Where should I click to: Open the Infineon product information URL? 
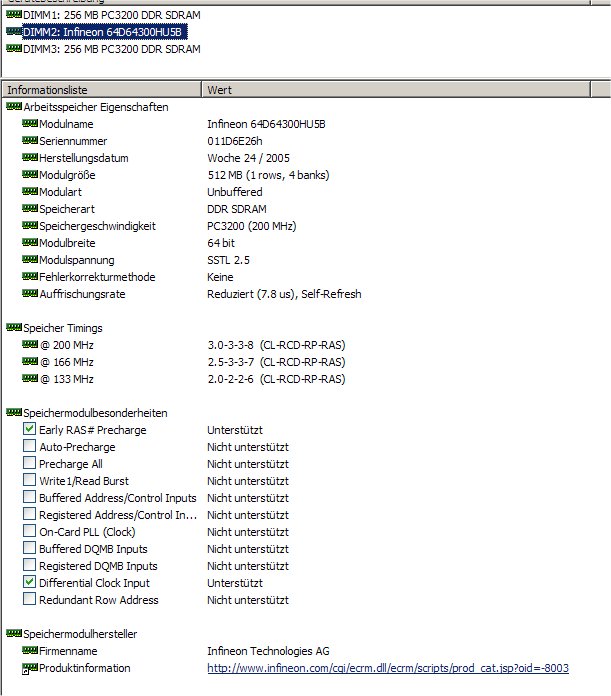[388, 668]
